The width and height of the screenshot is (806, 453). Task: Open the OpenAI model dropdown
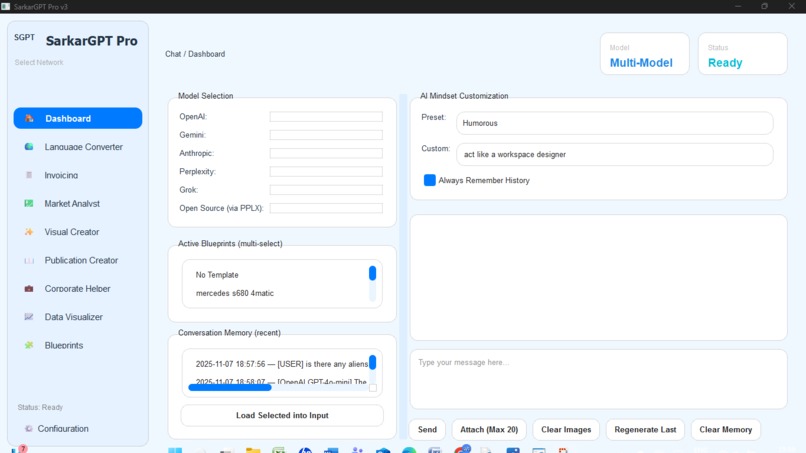[326, 117]
